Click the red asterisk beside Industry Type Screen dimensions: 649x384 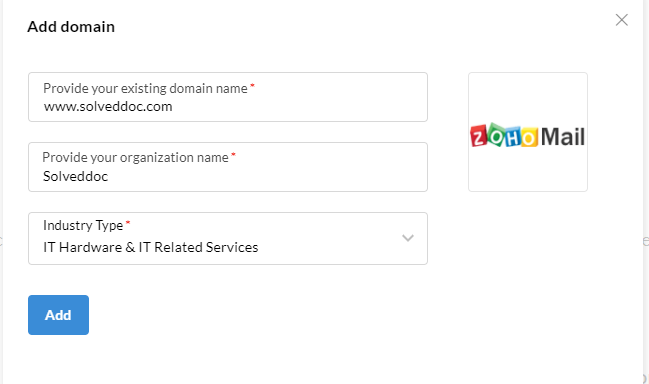[x=128, y=223]
